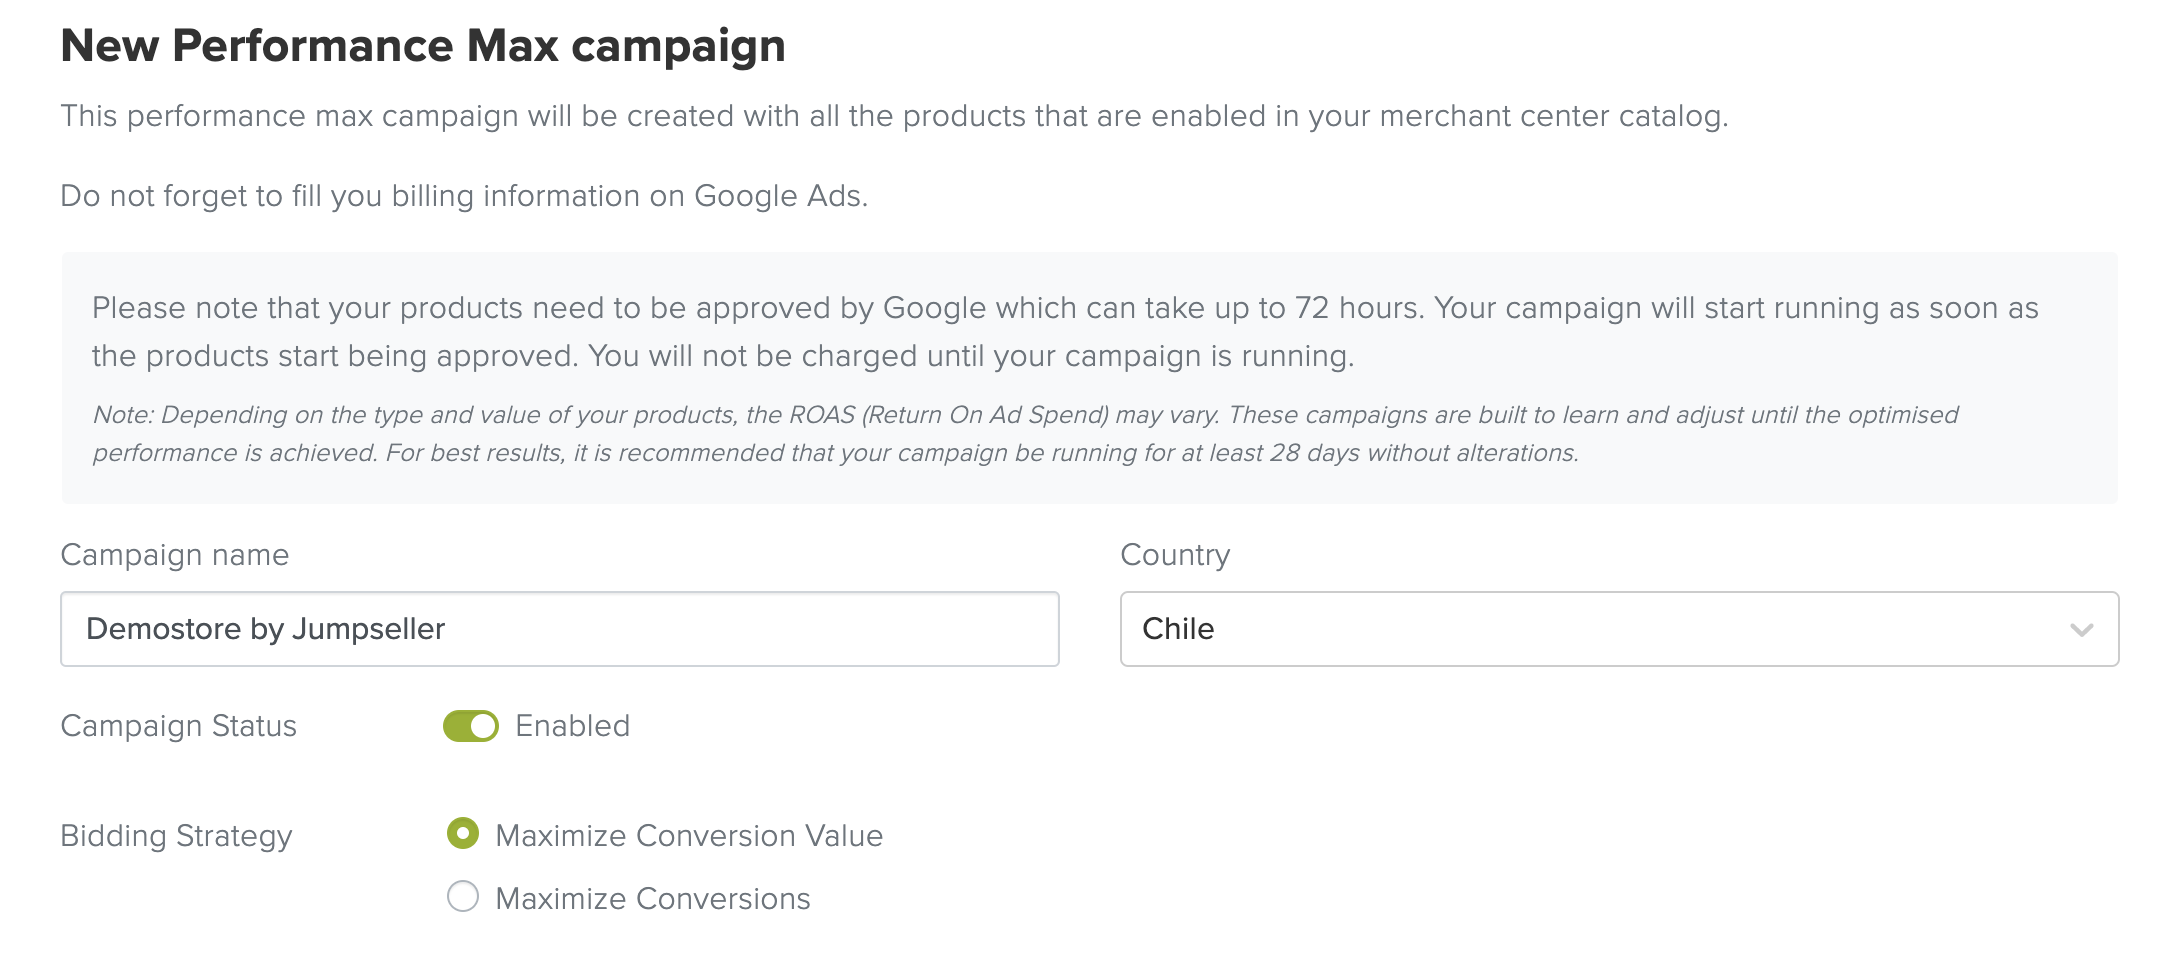Click the Bidding Strategy label

[x=176, y=836]
